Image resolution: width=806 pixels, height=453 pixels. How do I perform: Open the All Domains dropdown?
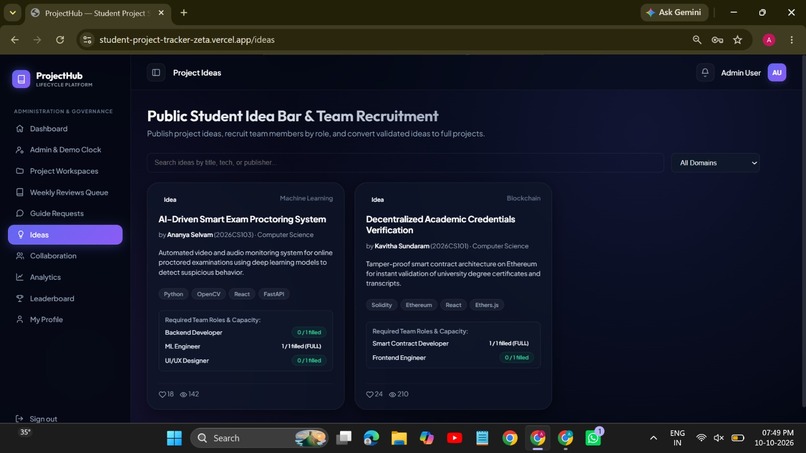pos(715,162)
